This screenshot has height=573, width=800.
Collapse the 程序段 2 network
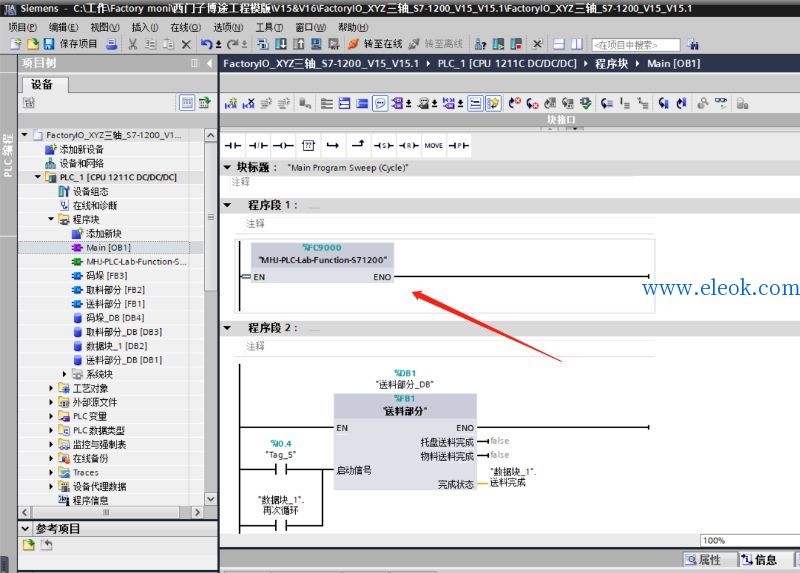click(x=228, y=328)
